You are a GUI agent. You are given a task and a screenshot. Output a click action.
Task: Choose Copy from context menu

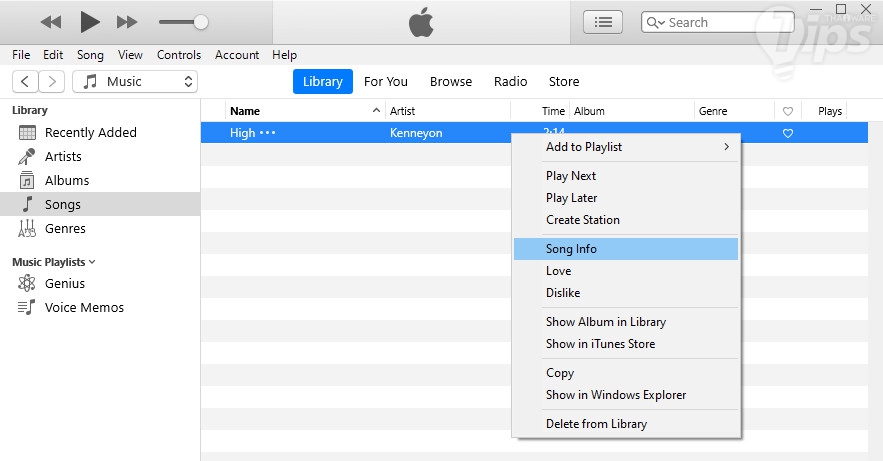pyautogui.click(x=626, y=373)
